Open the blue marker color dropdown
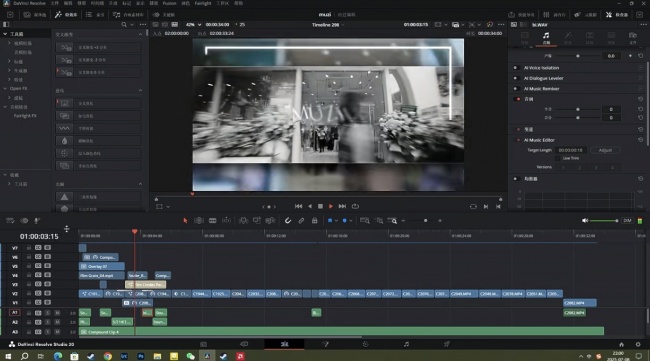 351,221
